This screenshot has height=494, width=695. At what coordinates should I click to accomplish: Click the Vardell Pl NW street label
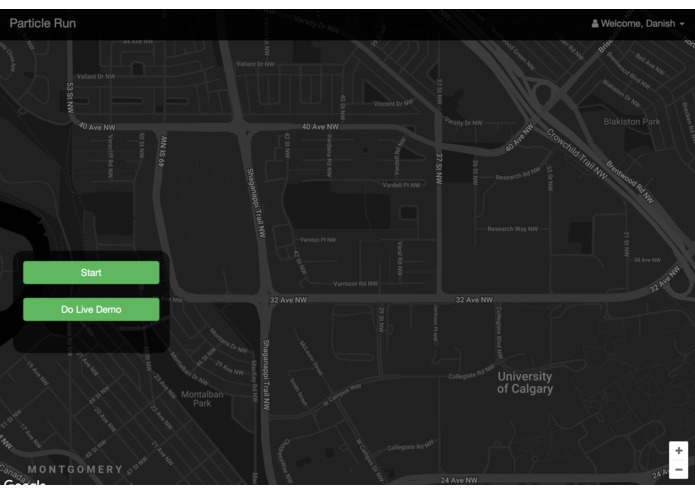401,185
